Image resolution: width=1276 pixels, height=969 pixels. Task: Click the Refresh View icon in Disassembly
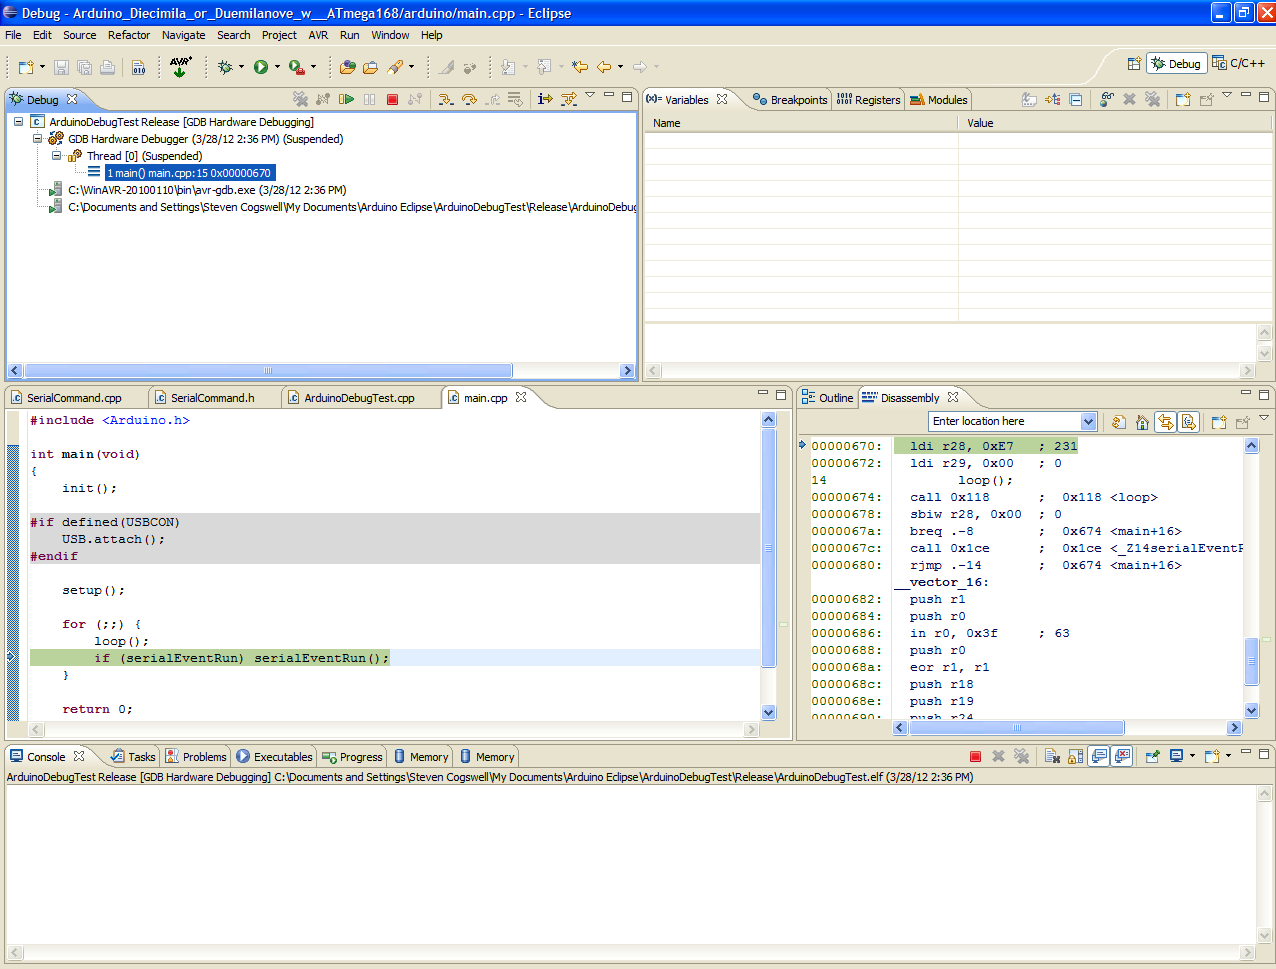pos(1119,422)
